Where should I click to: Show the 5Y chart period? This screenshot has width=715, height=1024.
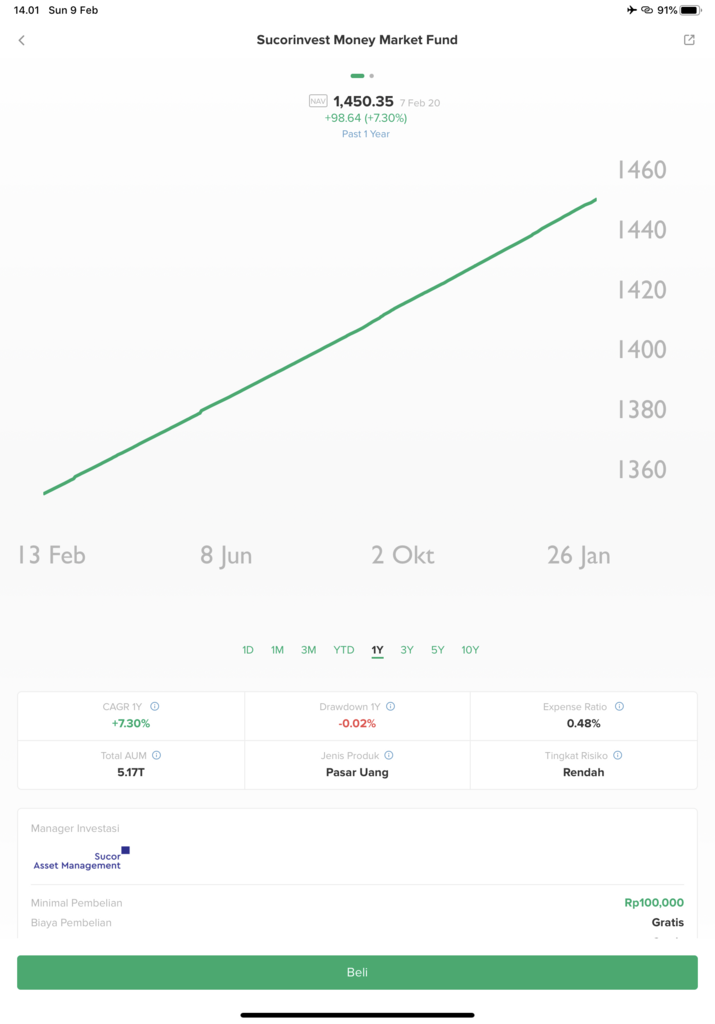437,650
